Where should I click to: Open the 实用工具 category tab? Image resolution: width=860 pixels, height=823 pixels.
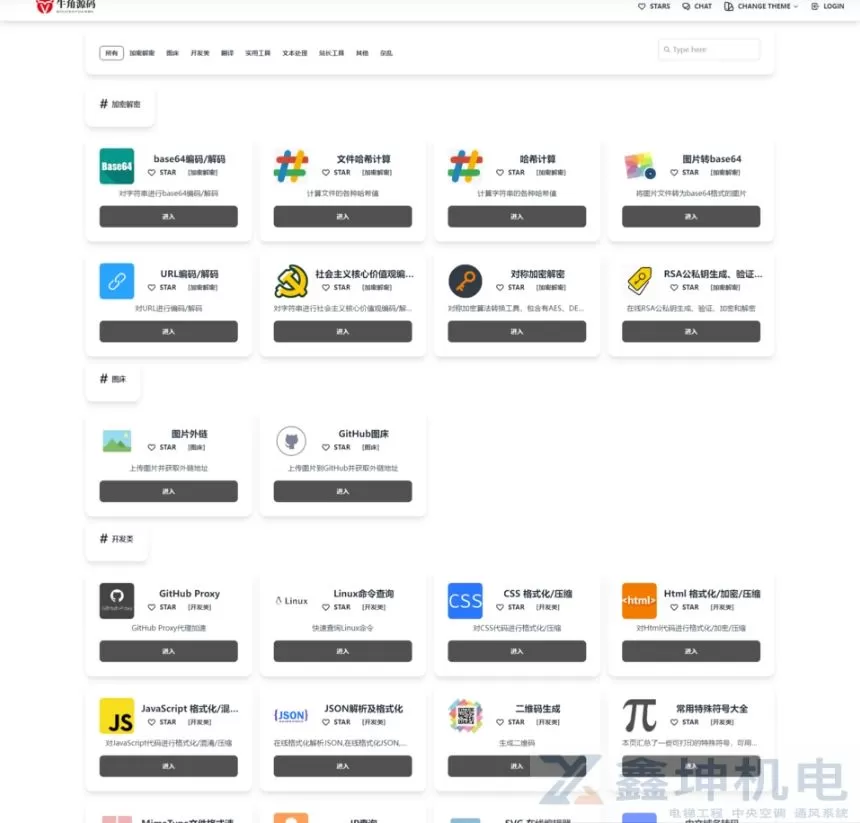click(x=258, y=53)
